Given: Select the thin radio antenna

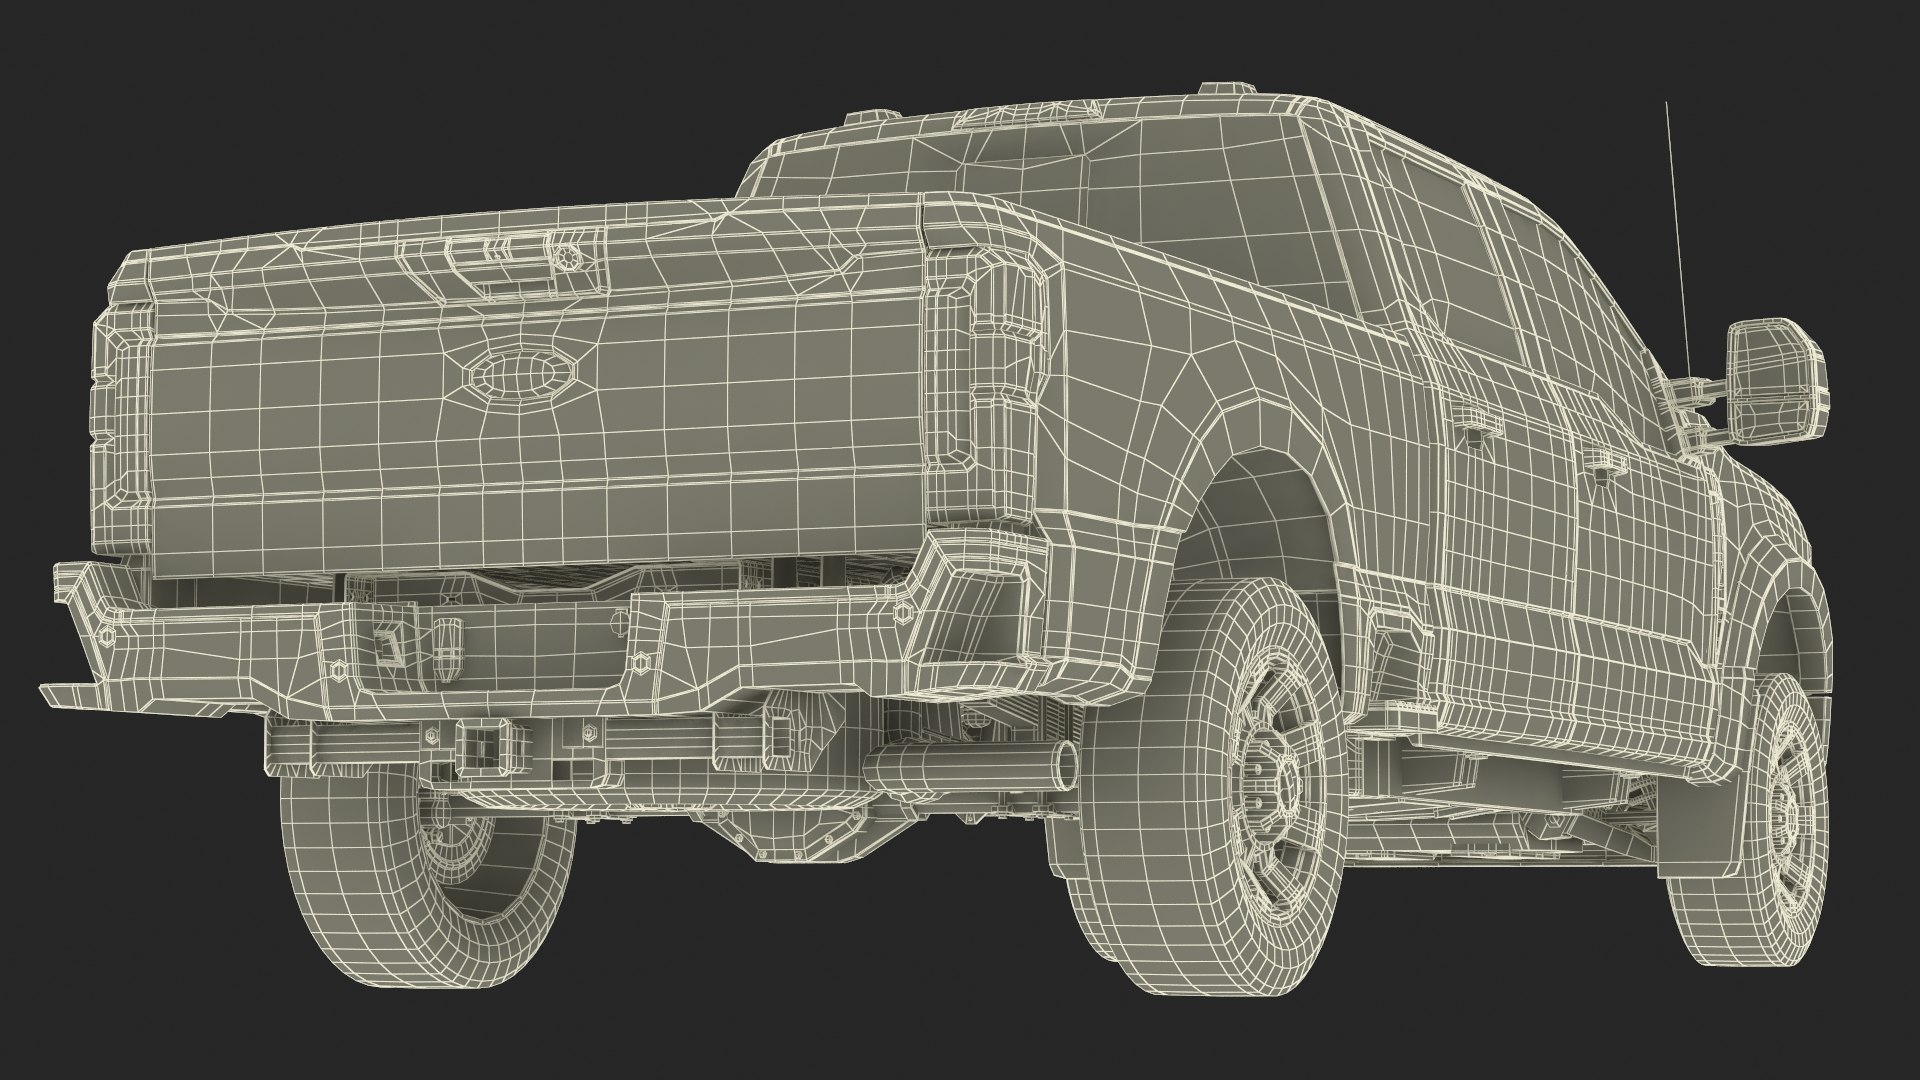Looking at the screenshot, I should pos(1677,238).
